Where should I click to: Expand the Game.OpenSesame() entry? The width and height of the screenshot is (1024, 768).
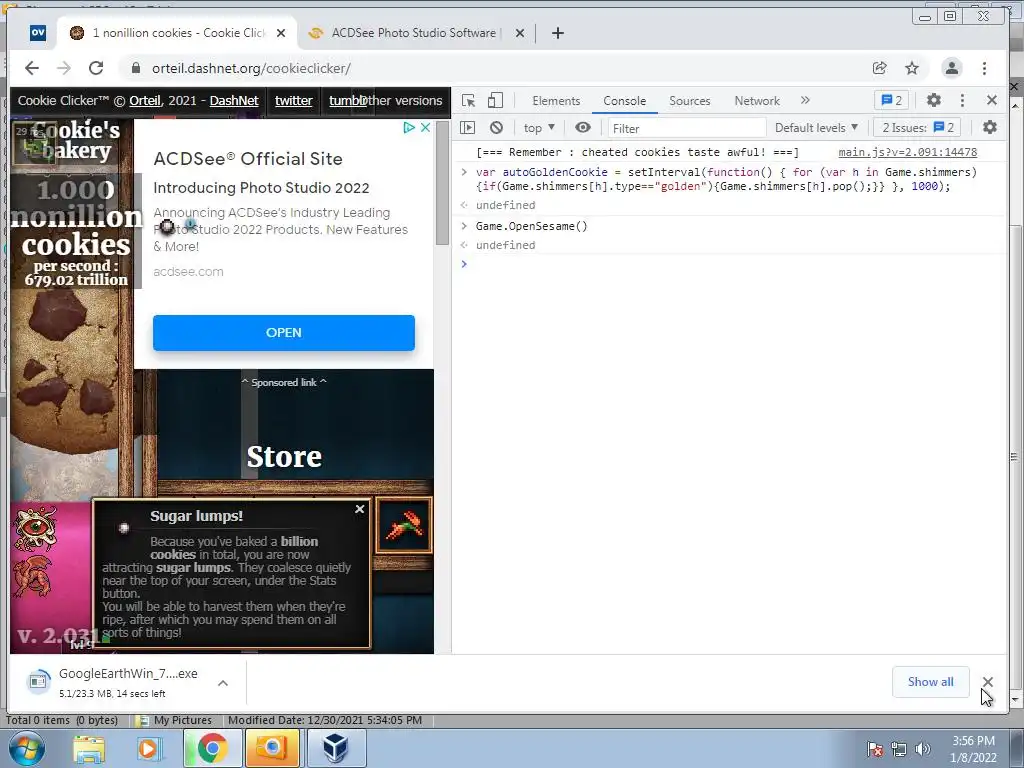(464, 226)
